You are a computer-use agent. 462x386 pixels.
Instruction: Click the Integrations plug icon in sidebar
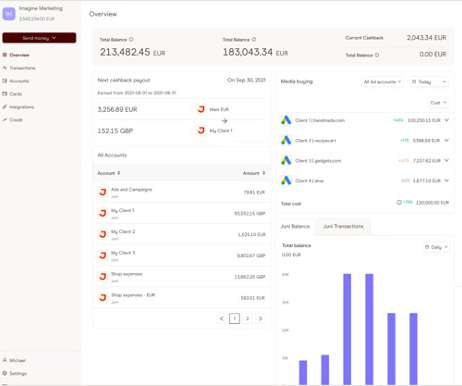[x=5, y=107]
